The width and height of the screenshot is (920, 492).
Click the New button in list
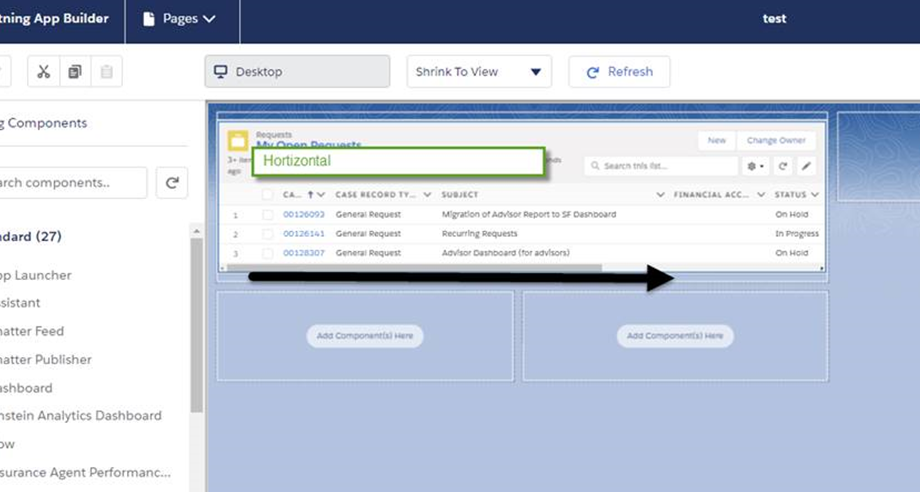pyautogui.click(x=716, y=141)
